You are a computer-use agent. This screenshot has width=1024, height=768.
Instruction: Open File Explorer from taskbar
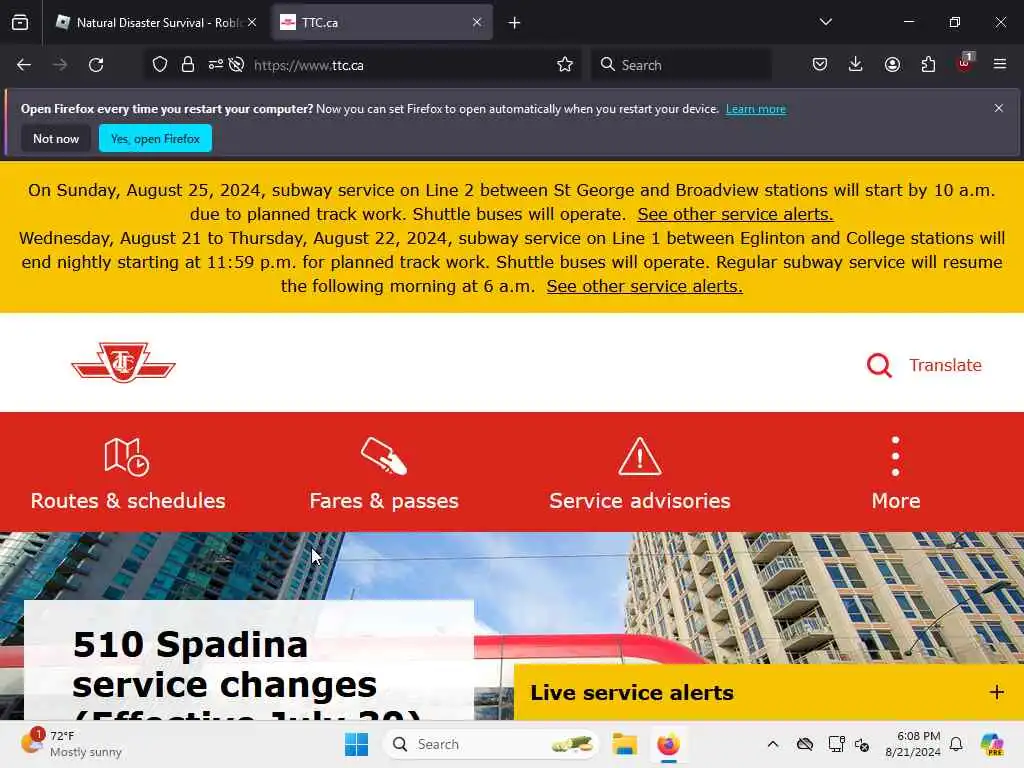coord(624,744)
